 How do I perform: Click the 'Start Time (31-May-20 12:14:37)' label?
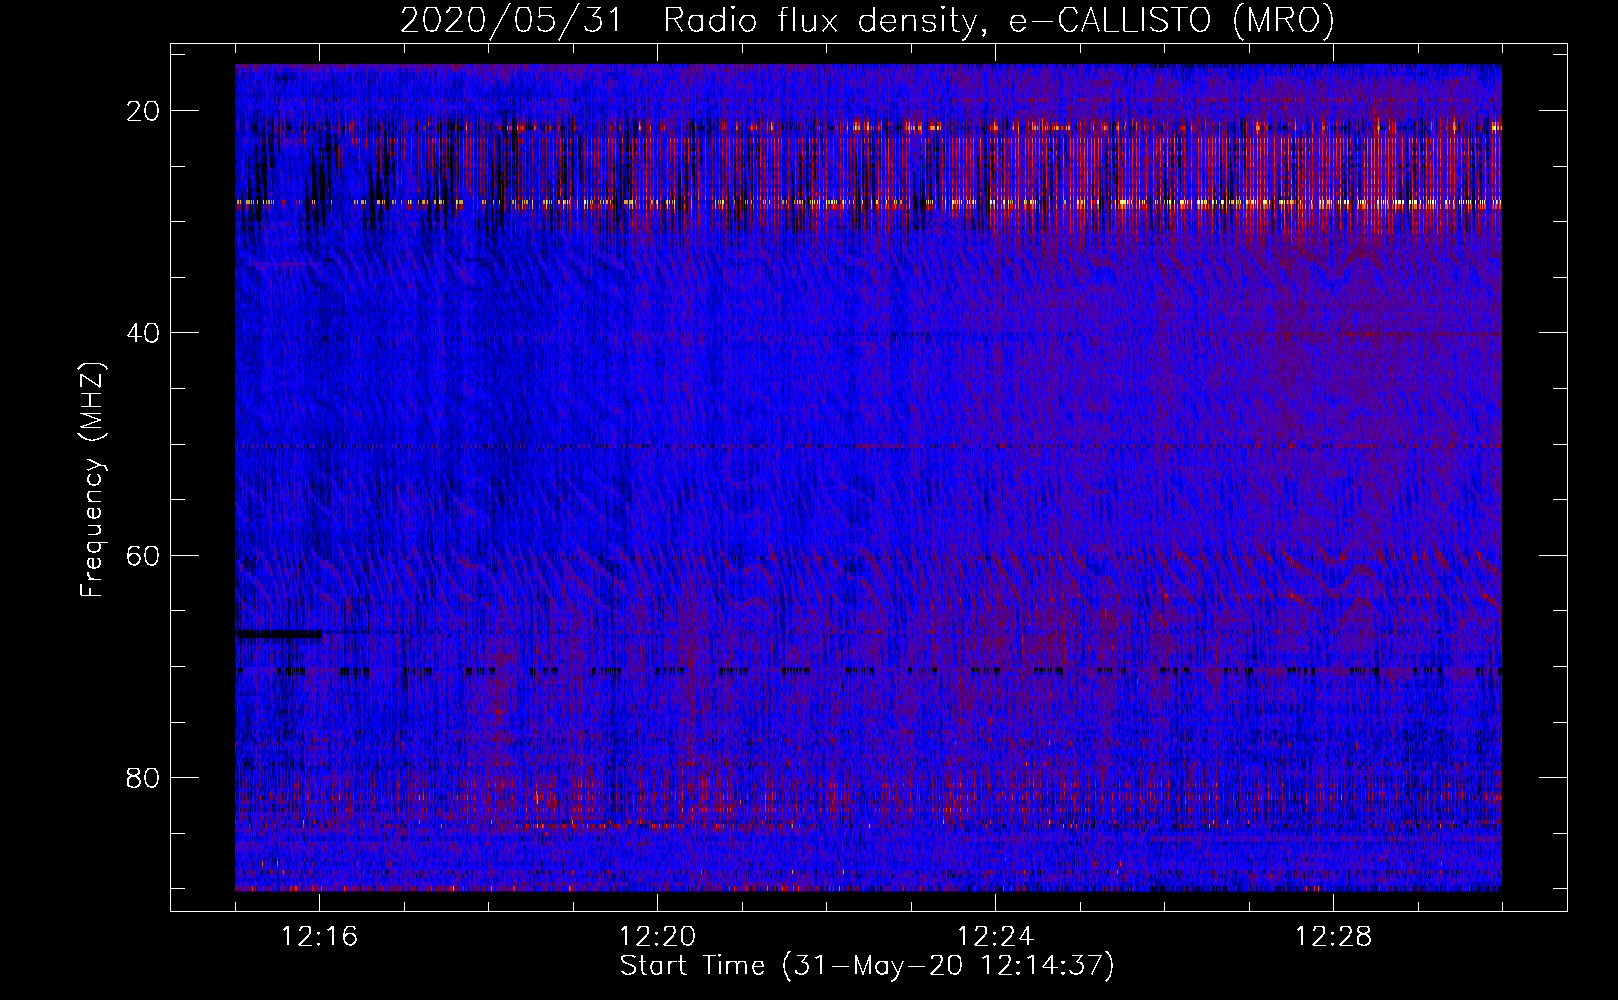867,966
